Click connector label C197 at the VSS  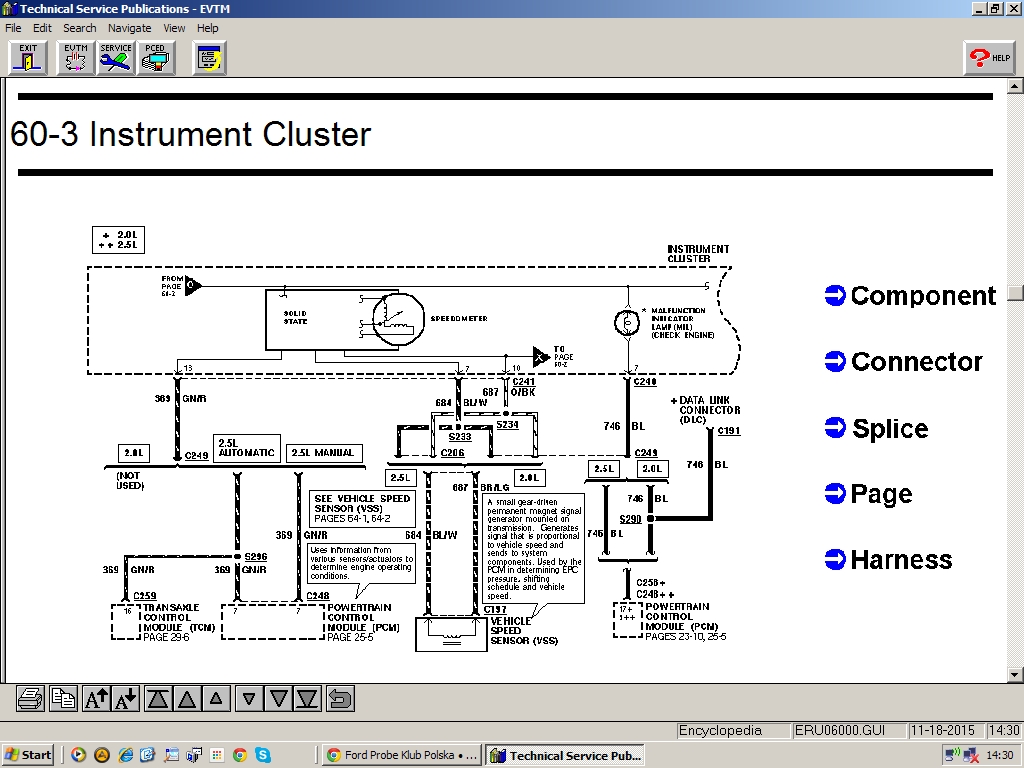pyautogui.click(x=495, y=610)
